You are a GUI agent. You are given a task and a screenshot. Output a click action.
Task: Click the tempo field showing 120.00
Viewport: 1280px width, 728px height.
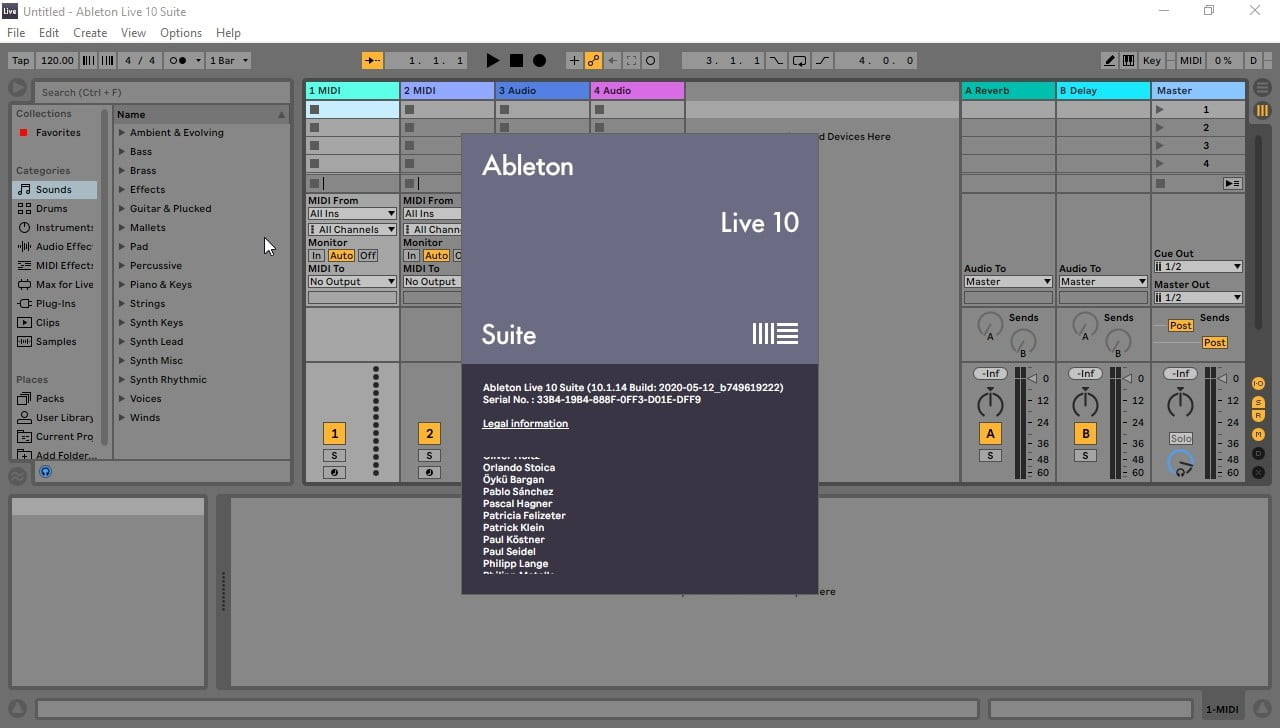tap(58, 60)
